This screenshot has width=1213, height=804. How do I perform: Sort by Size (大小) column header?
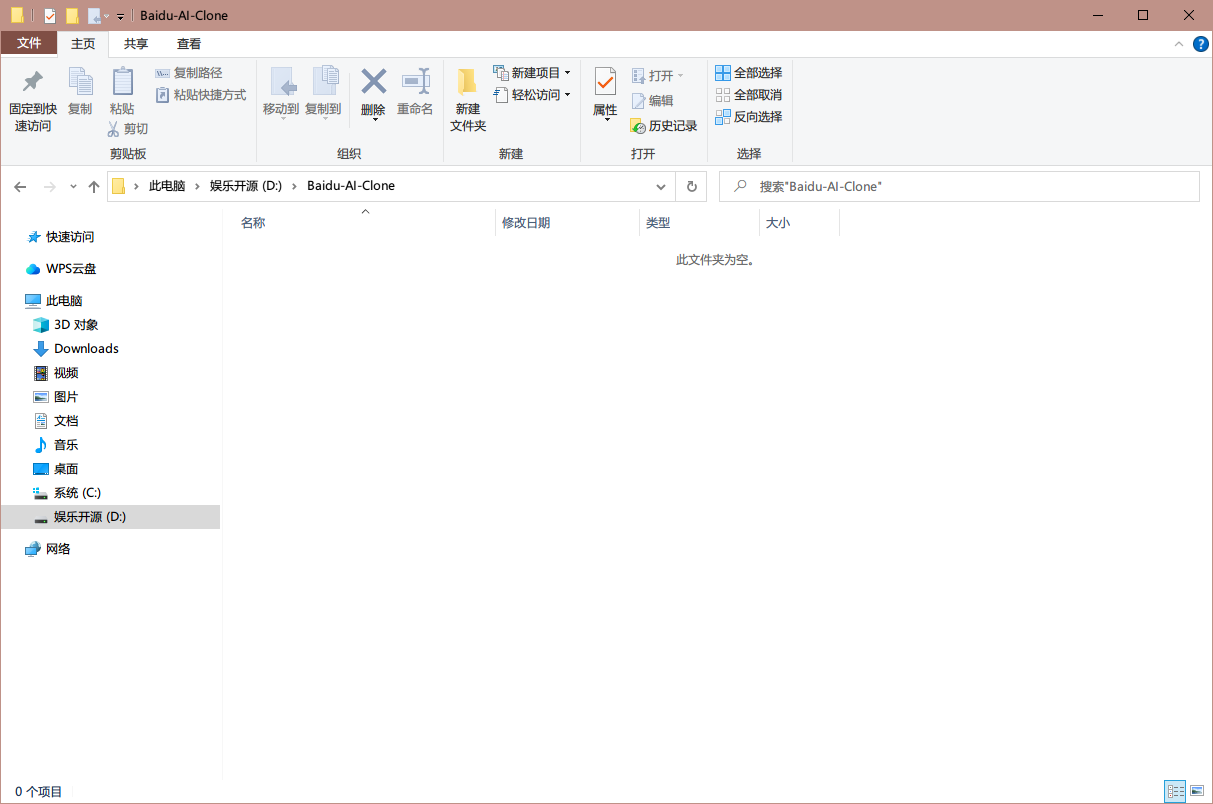(778, 223)
